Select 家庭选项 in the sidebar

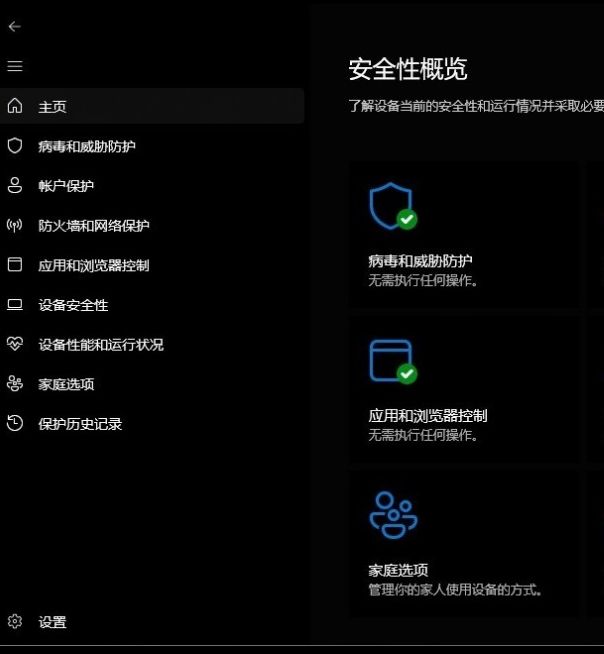[66, 384]
